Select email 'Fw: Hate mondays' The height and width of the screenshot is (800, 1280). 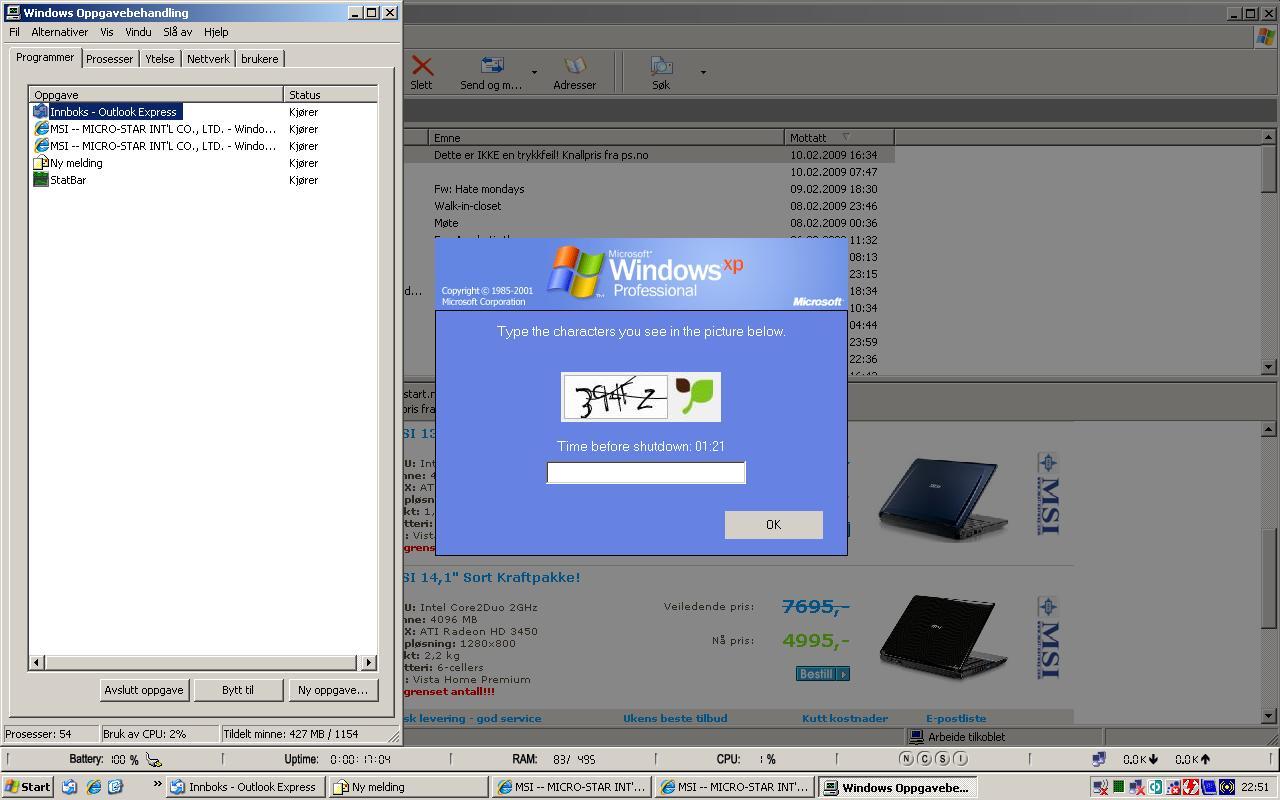click(x=479, y=189)
